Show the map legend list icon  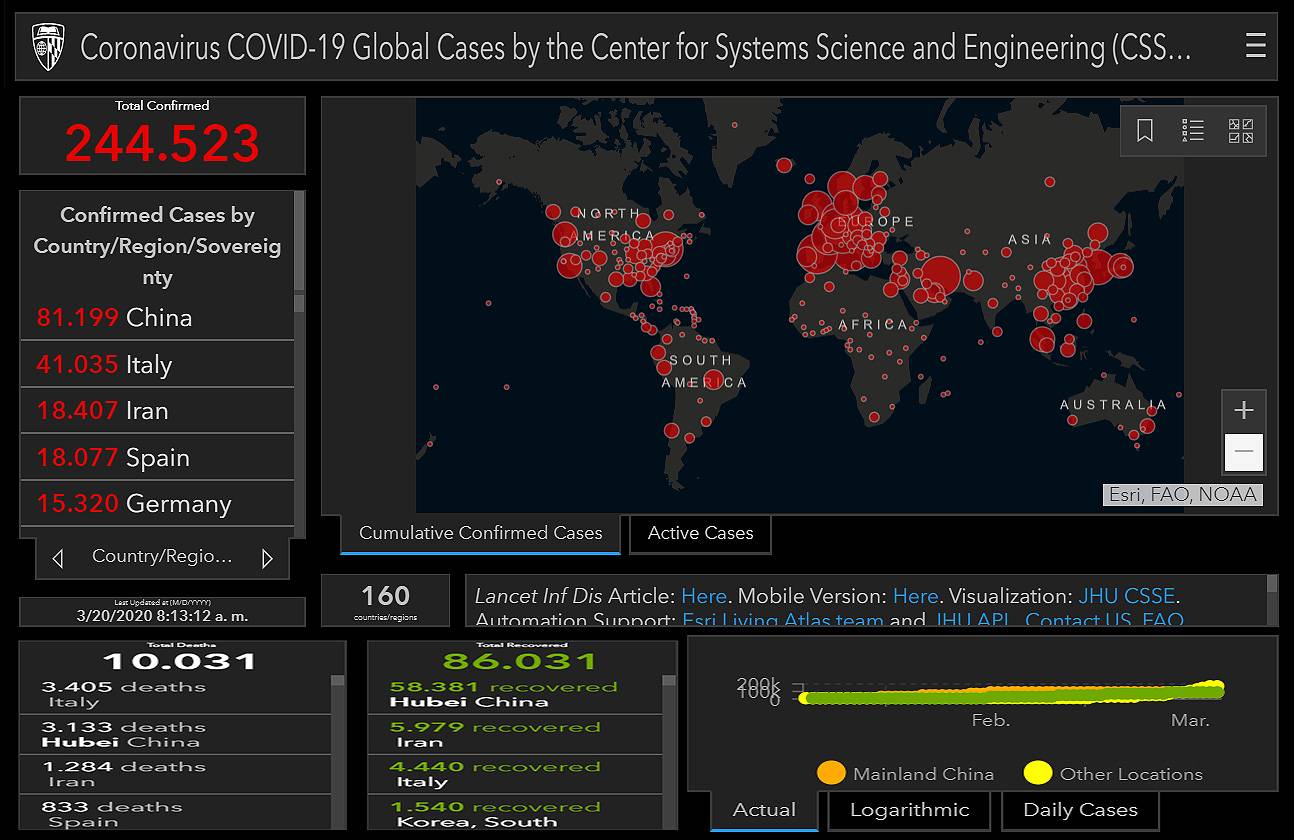pyautogui.click(x=1193, y=131)
